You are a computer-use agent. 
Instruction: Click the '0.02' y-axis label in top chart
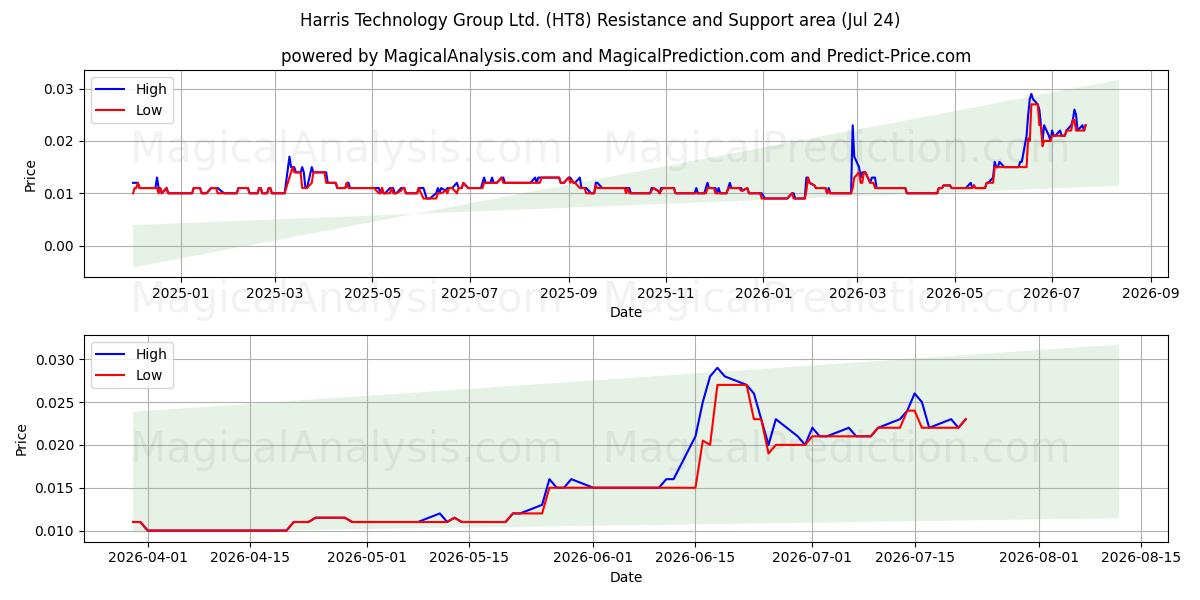(60, 141)
